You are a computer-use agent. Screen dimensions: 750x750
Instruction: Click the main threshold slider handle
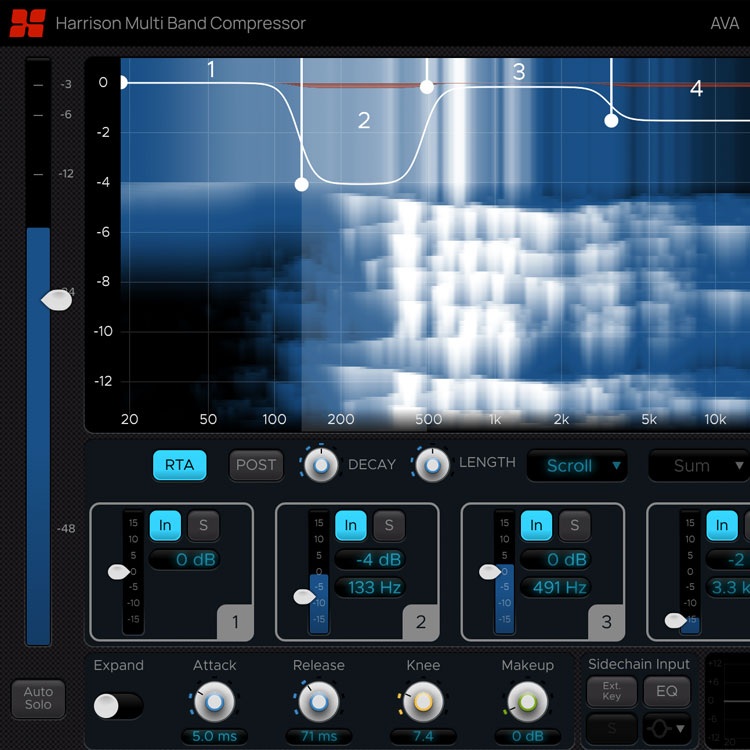(x=56, y=299)
